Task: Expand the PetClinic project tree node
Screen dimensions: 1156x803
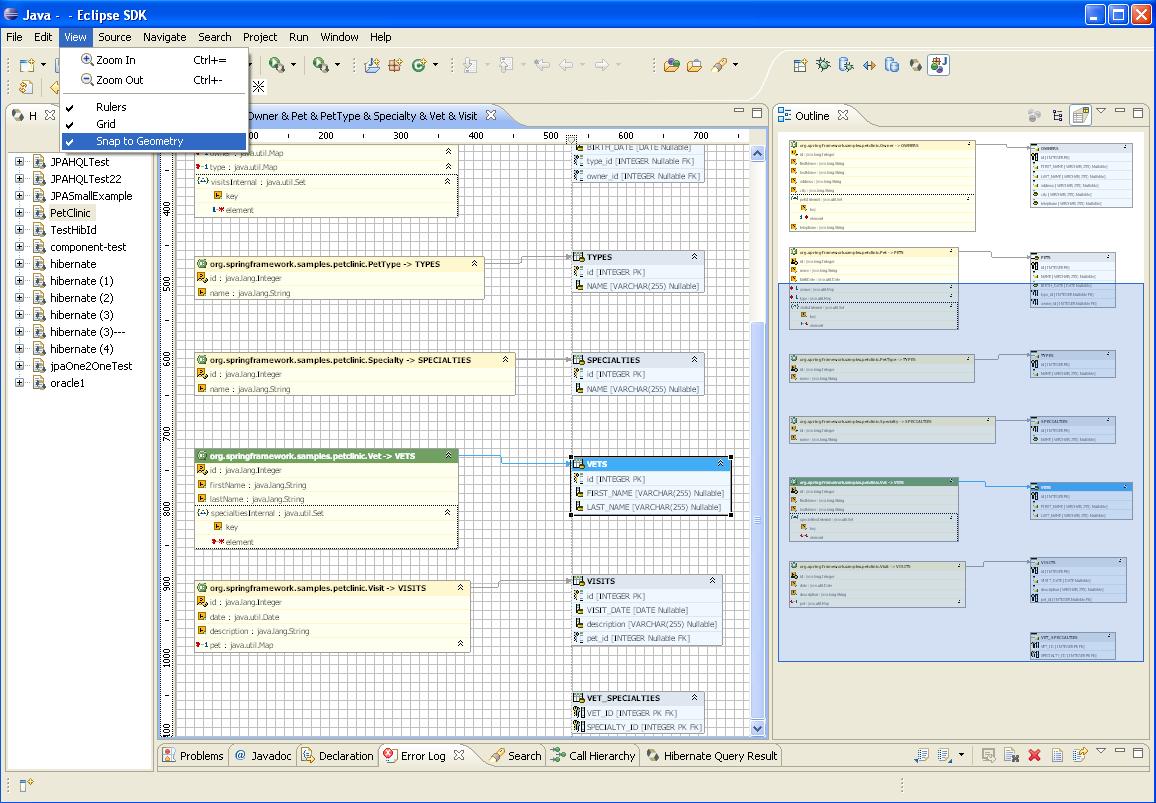Action: tap(19, 213)
